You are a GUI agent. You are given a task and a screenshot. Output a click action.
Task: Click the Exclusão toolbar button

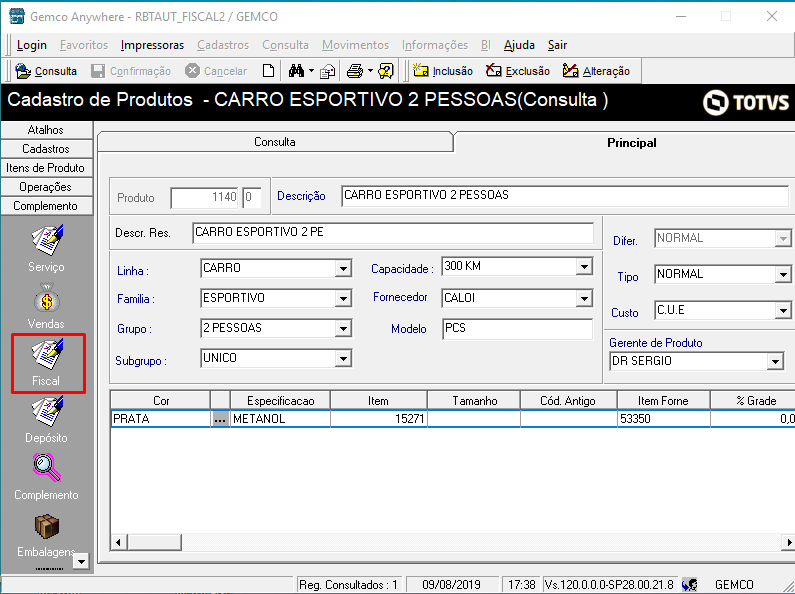[x=518, y=71]
